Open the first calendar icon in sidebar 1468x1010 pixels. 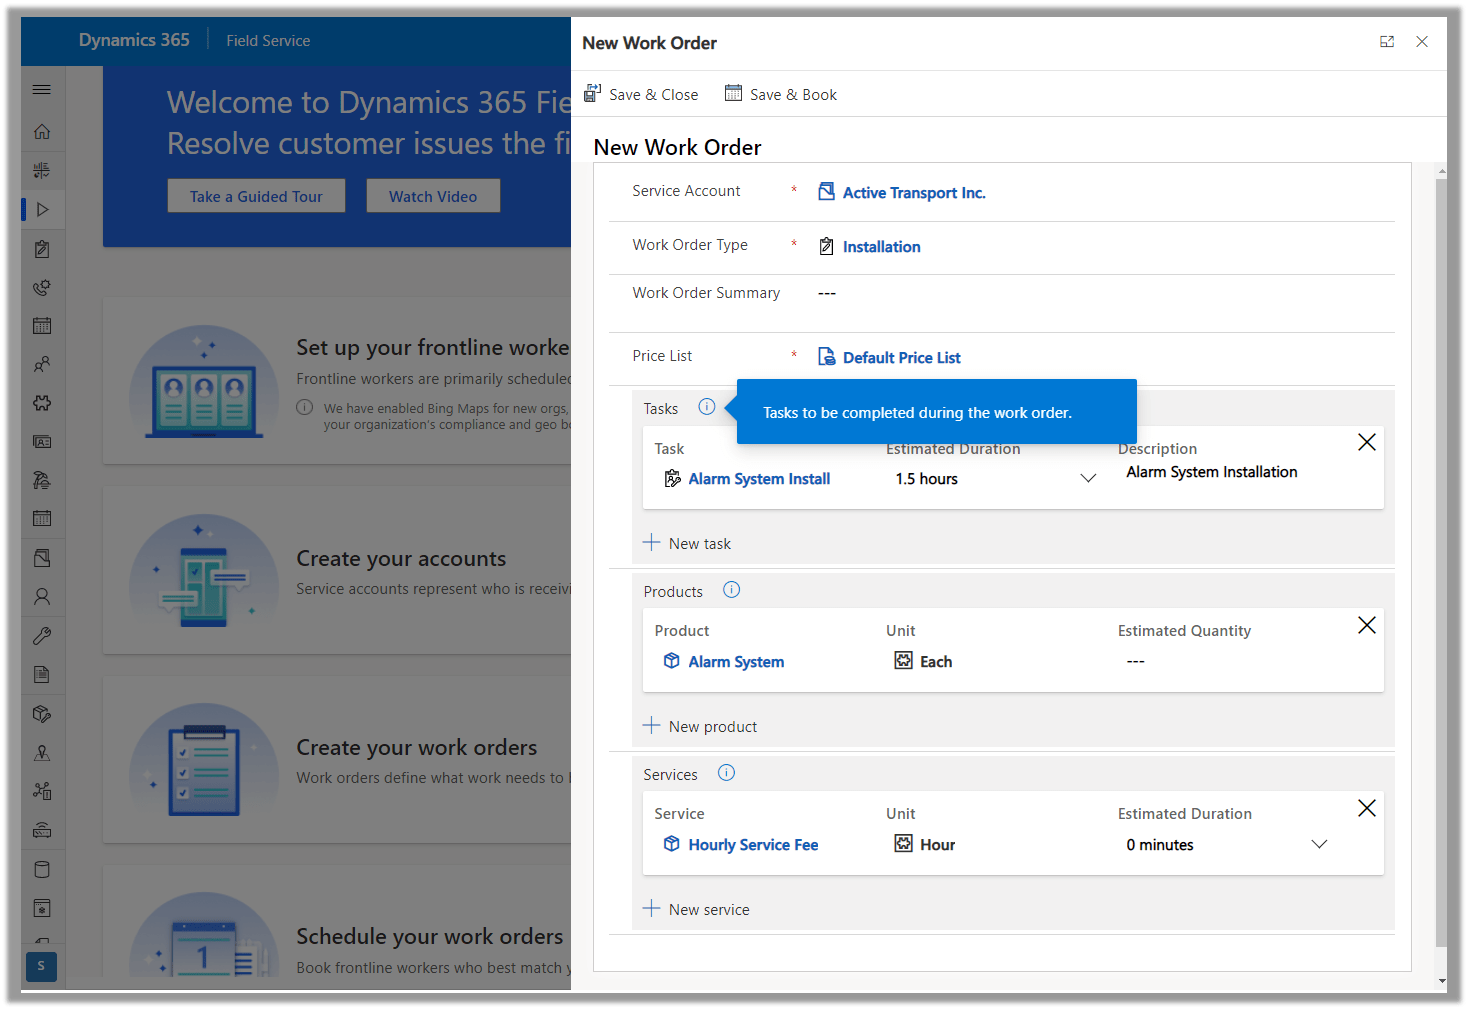pos(42,326)
